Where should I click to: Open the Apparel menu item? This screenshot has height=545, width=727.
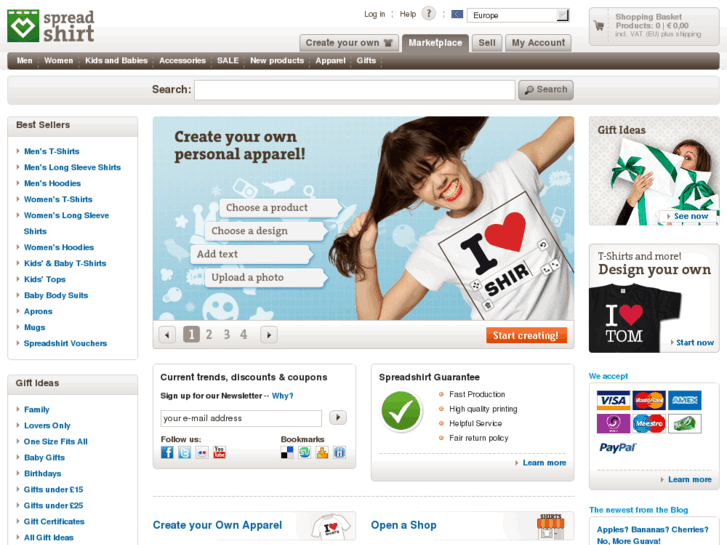click(330, 60)
